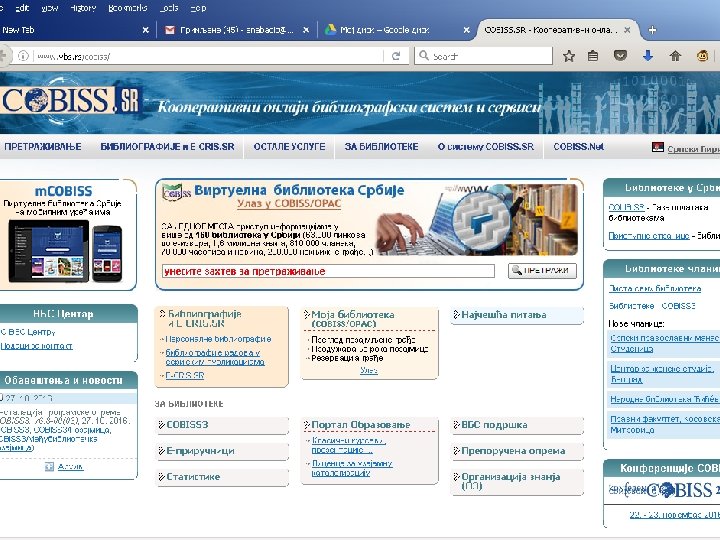Open the bookmarks list icon in toolbar

coord(593,56)
